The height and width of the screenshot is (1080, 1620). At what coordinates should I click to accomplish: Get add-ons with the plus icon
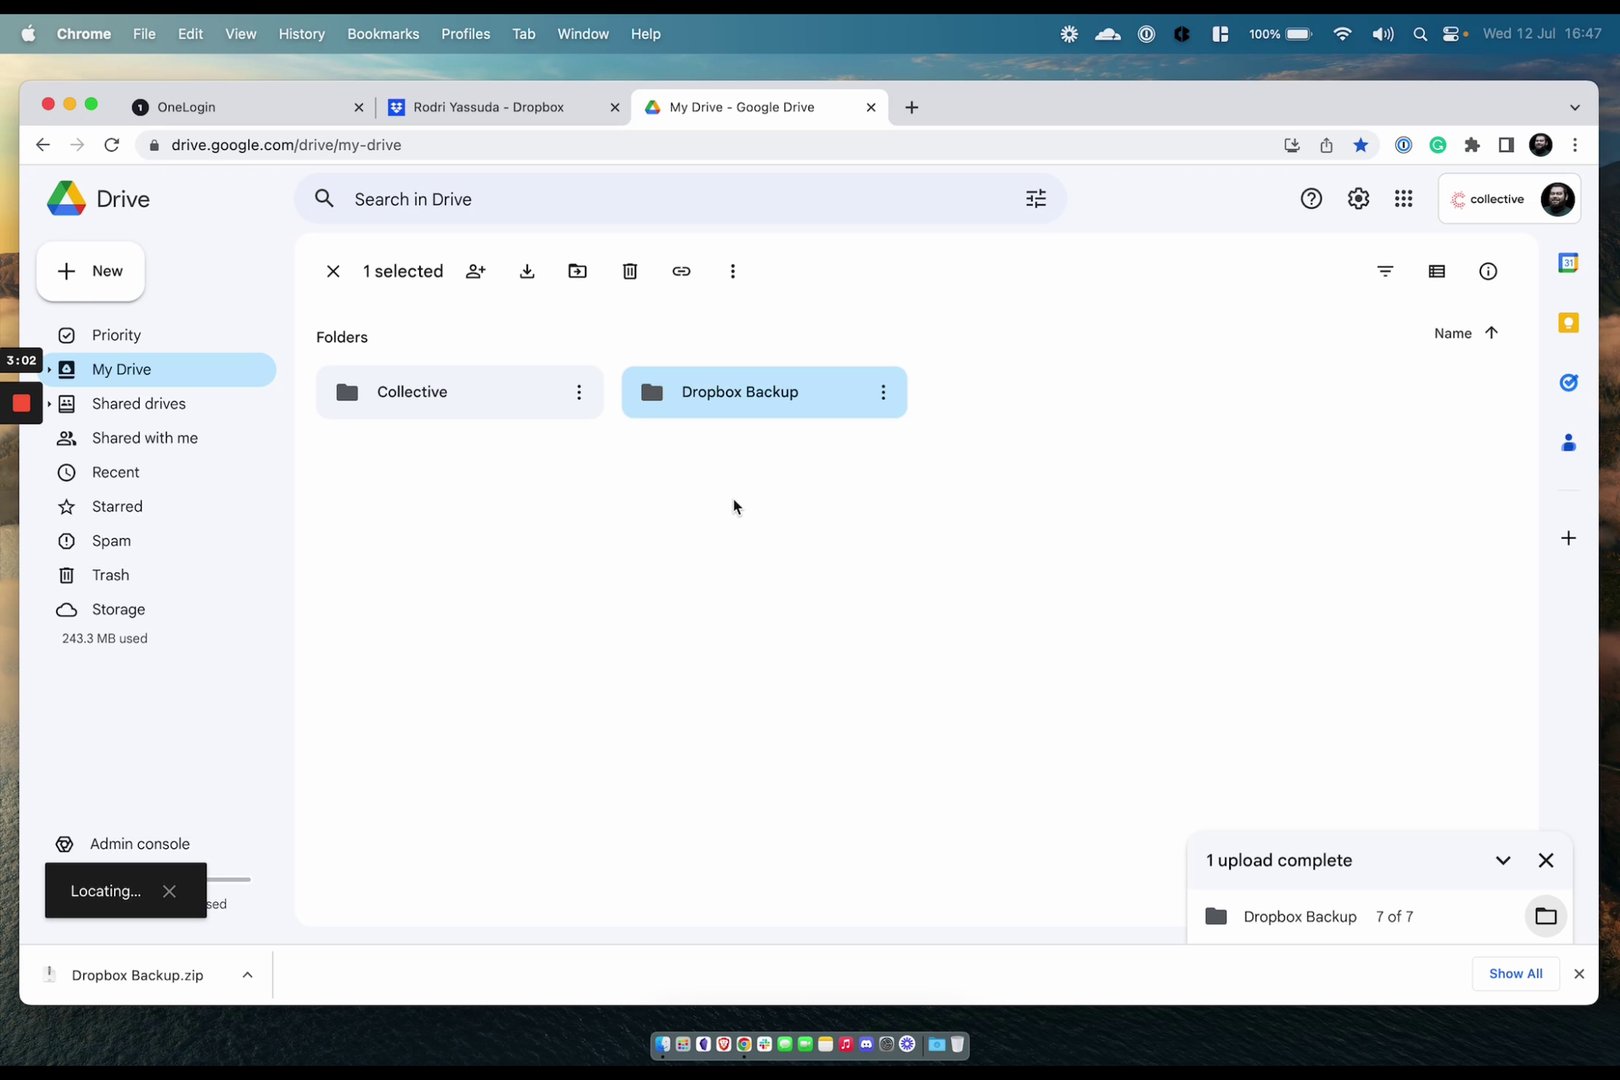(1568, 538)
